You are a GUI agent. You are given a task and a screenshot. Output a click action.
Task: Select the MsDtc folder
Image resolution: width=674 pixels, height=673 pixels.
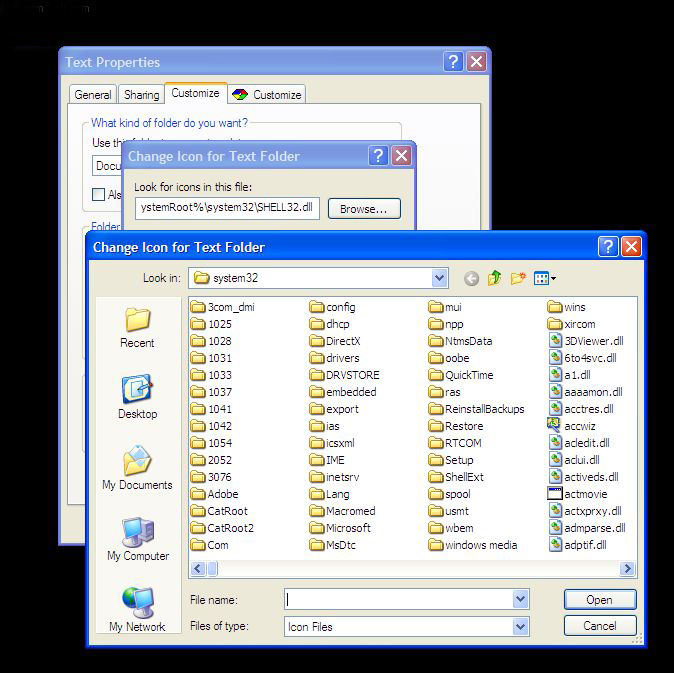[333, 545]
